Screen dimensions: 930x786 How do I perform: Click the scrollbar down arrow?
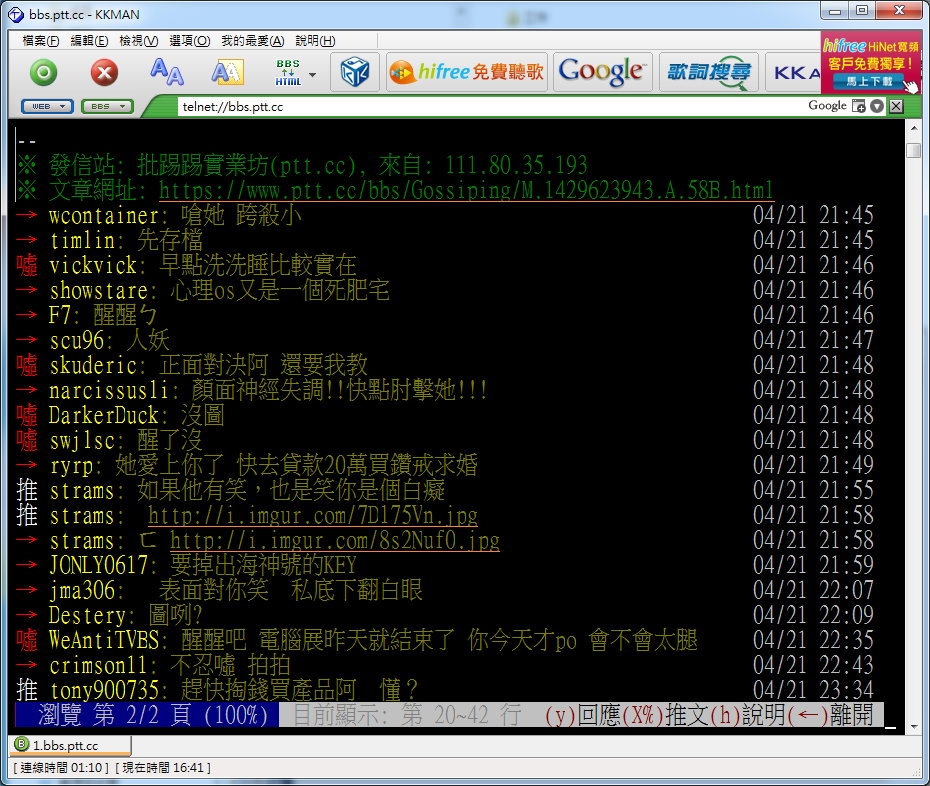tap(914, 726)
